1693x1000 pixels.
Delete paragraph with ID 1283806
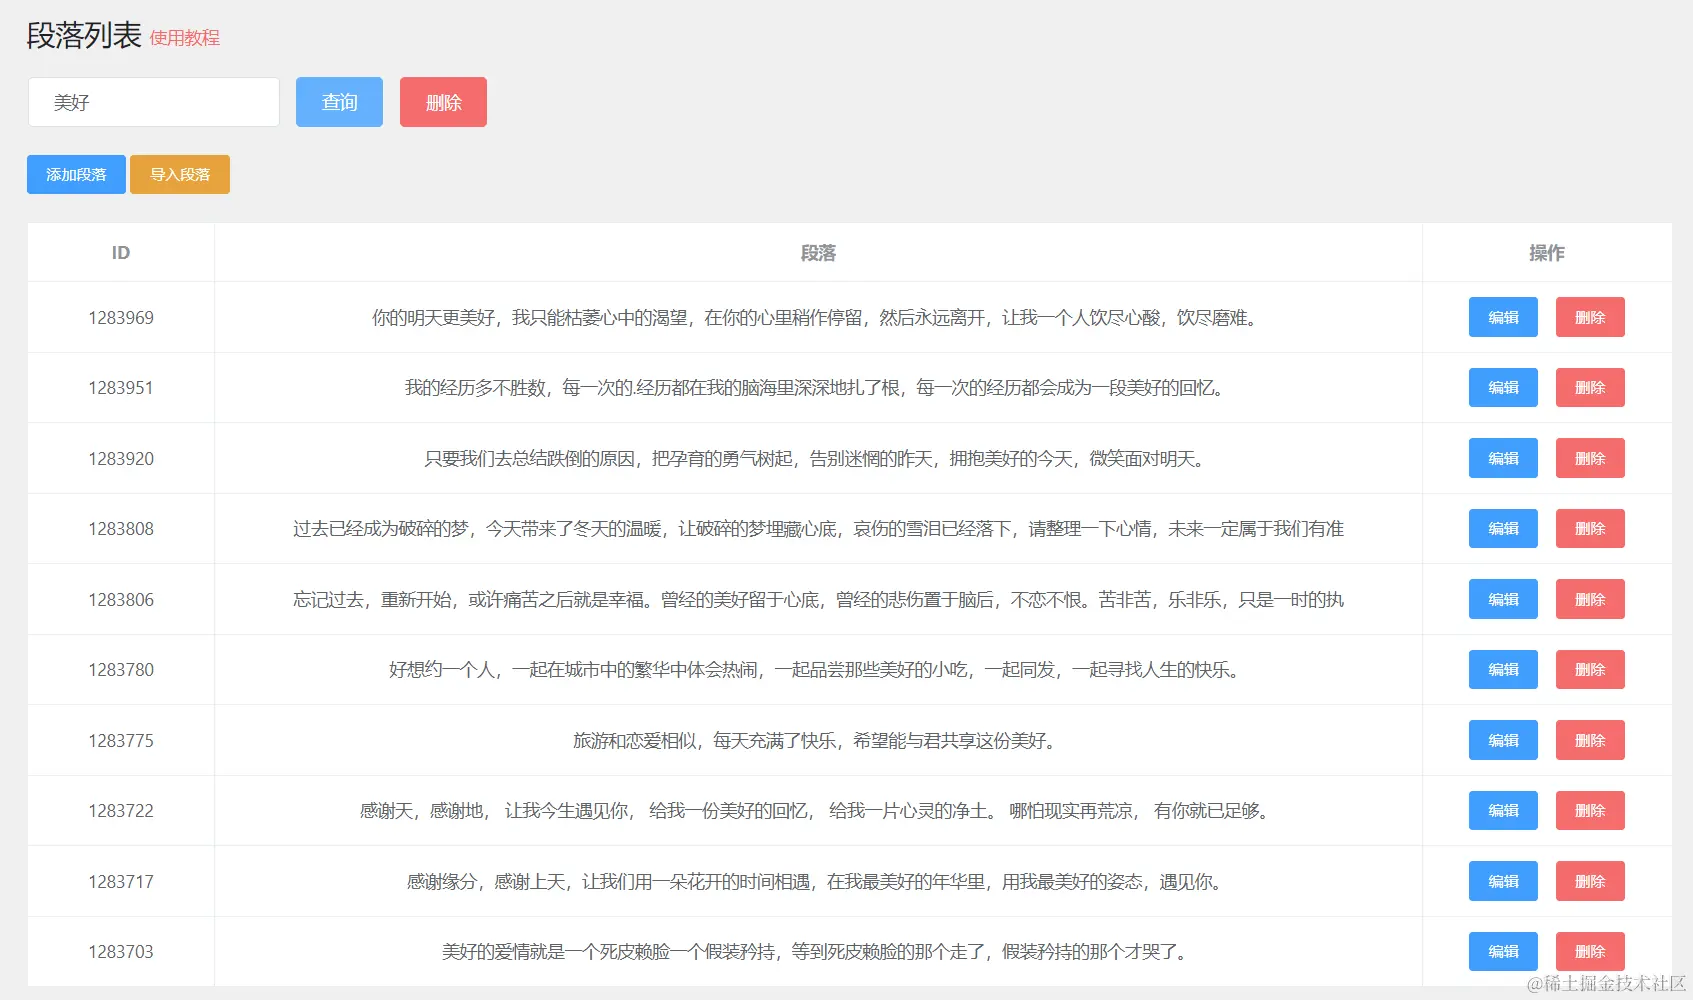[1590, 599]
